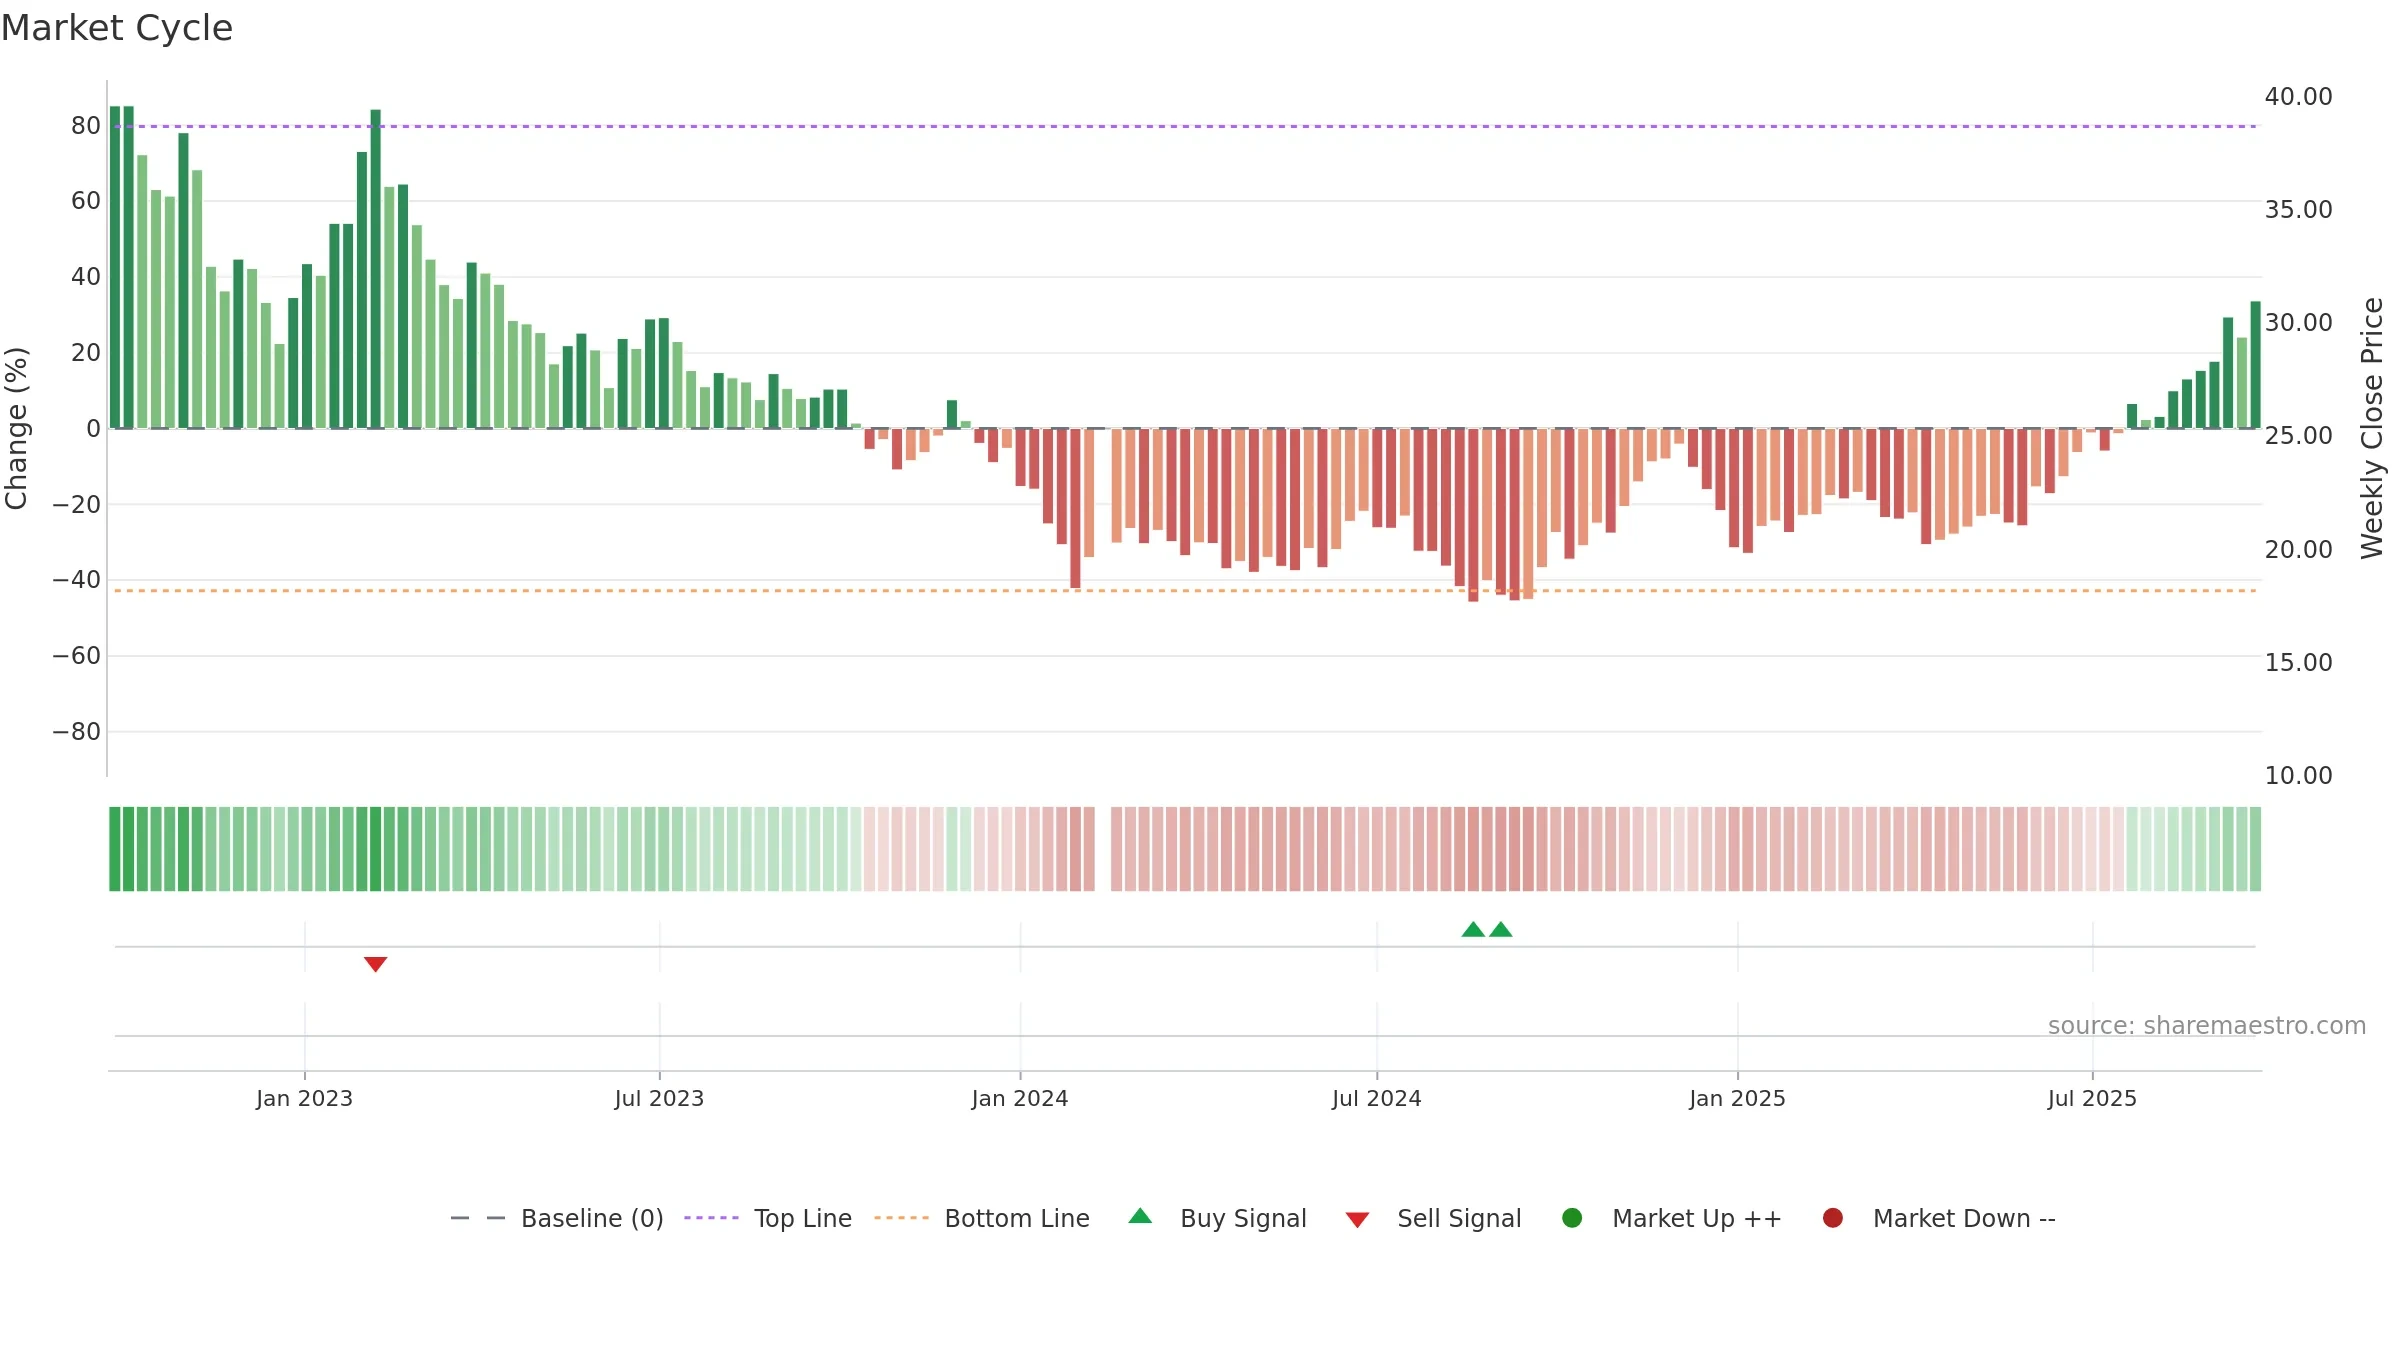Click the purple dotted top line on the chart

click(x=1185, y=126)
